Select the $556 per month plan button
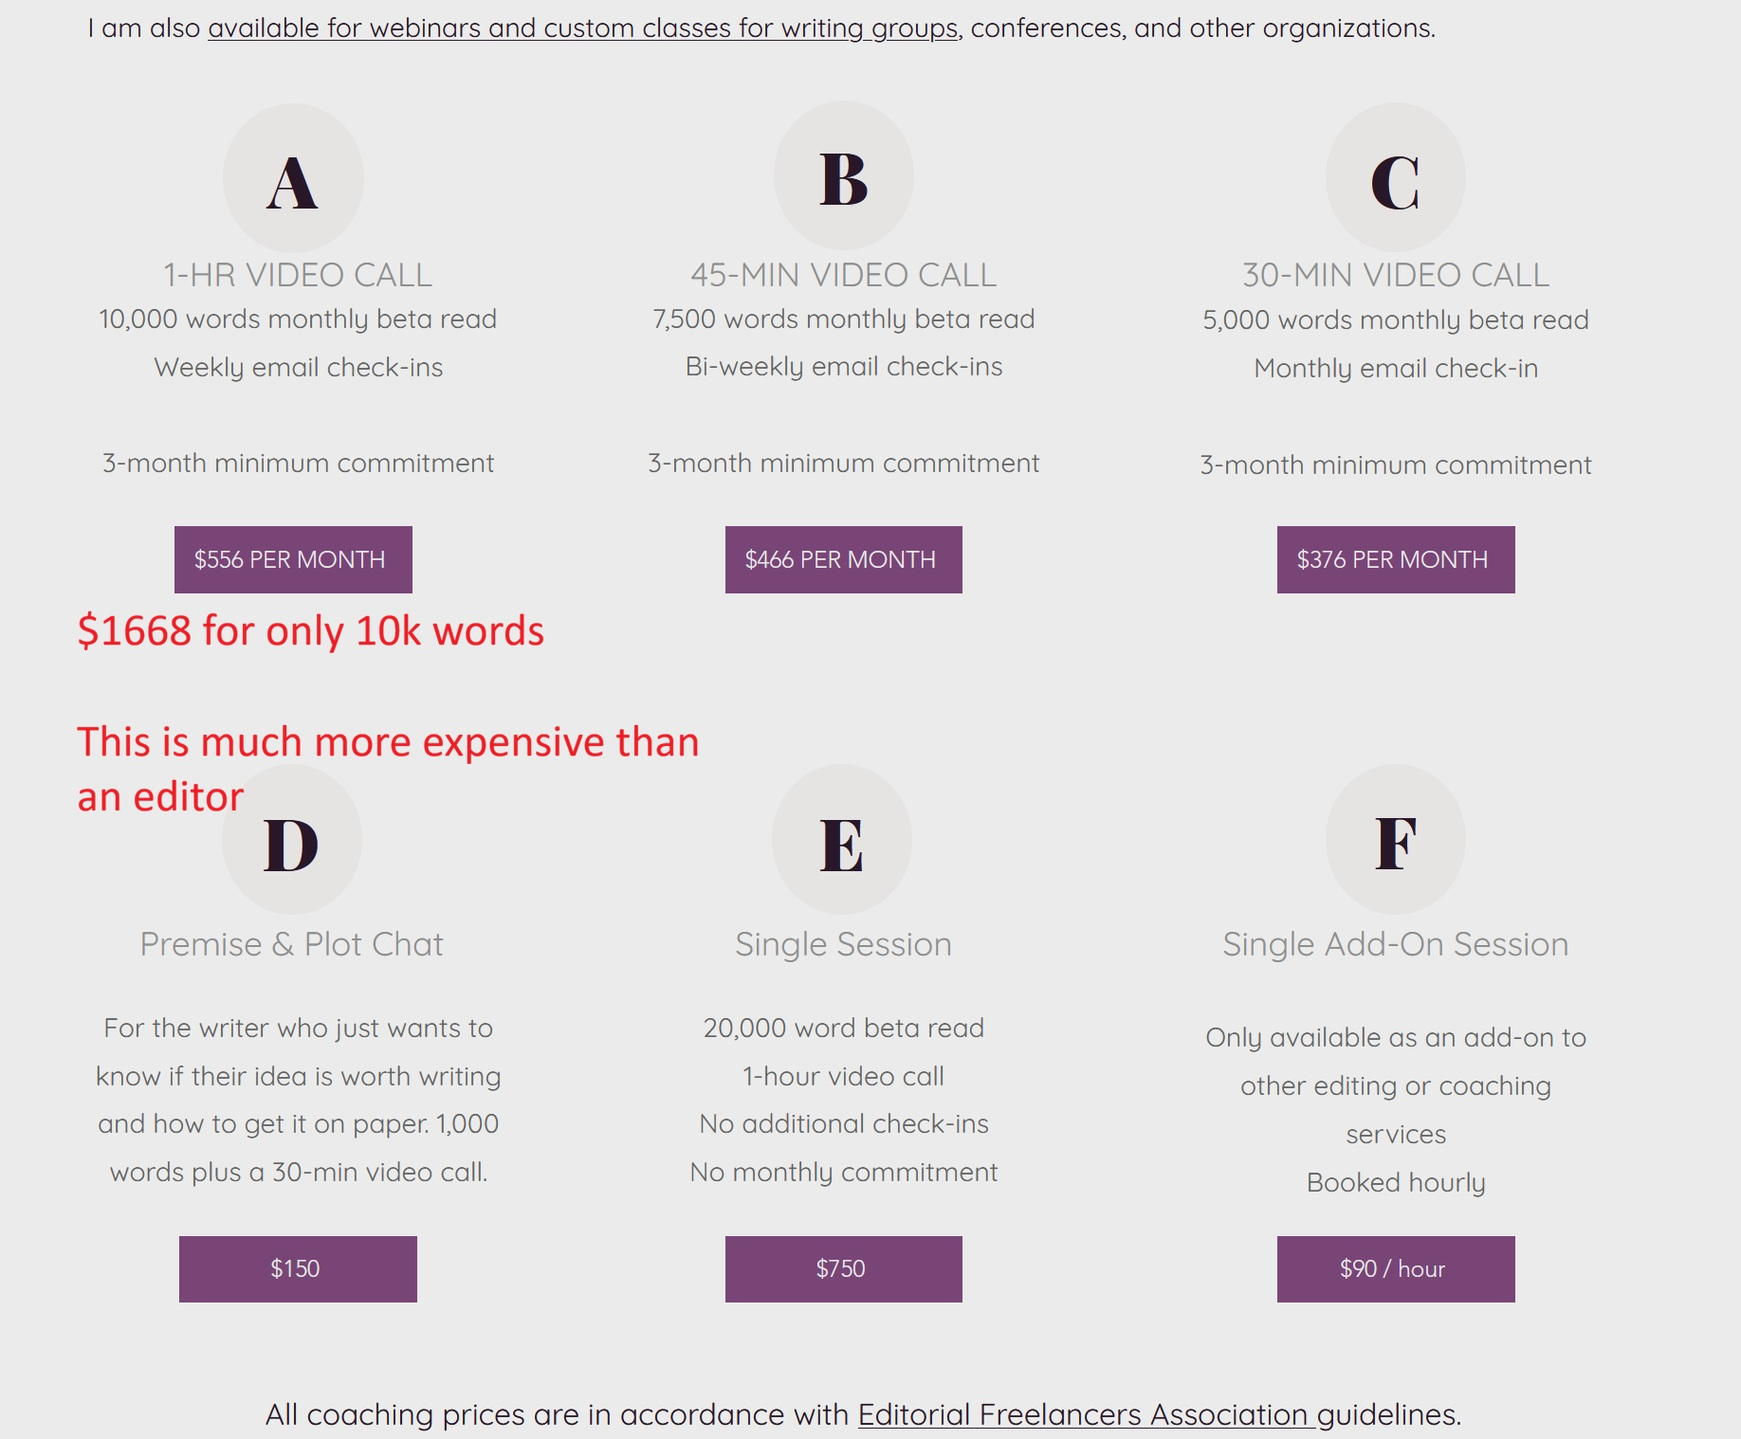 [292, 559]
